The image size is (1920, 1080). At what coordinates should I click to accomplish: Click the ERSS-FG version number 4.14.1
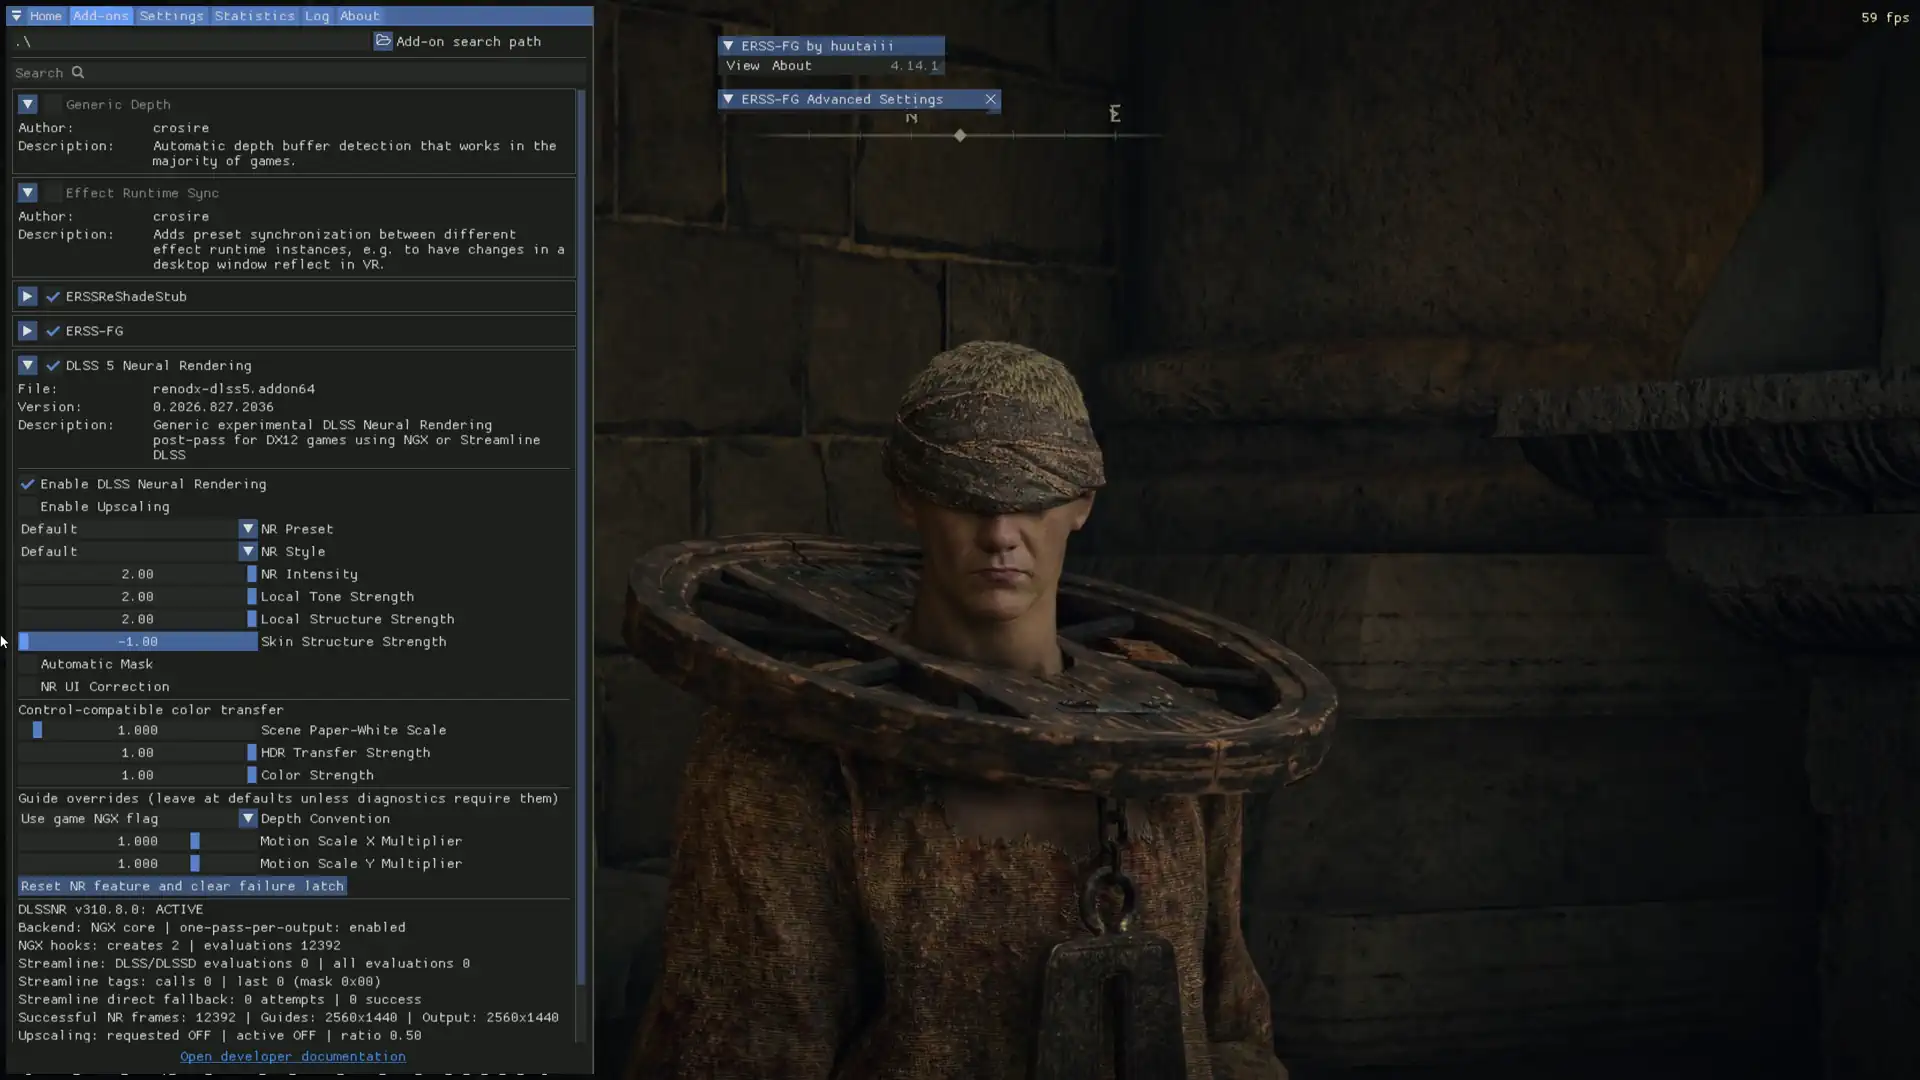coord(914,66)
